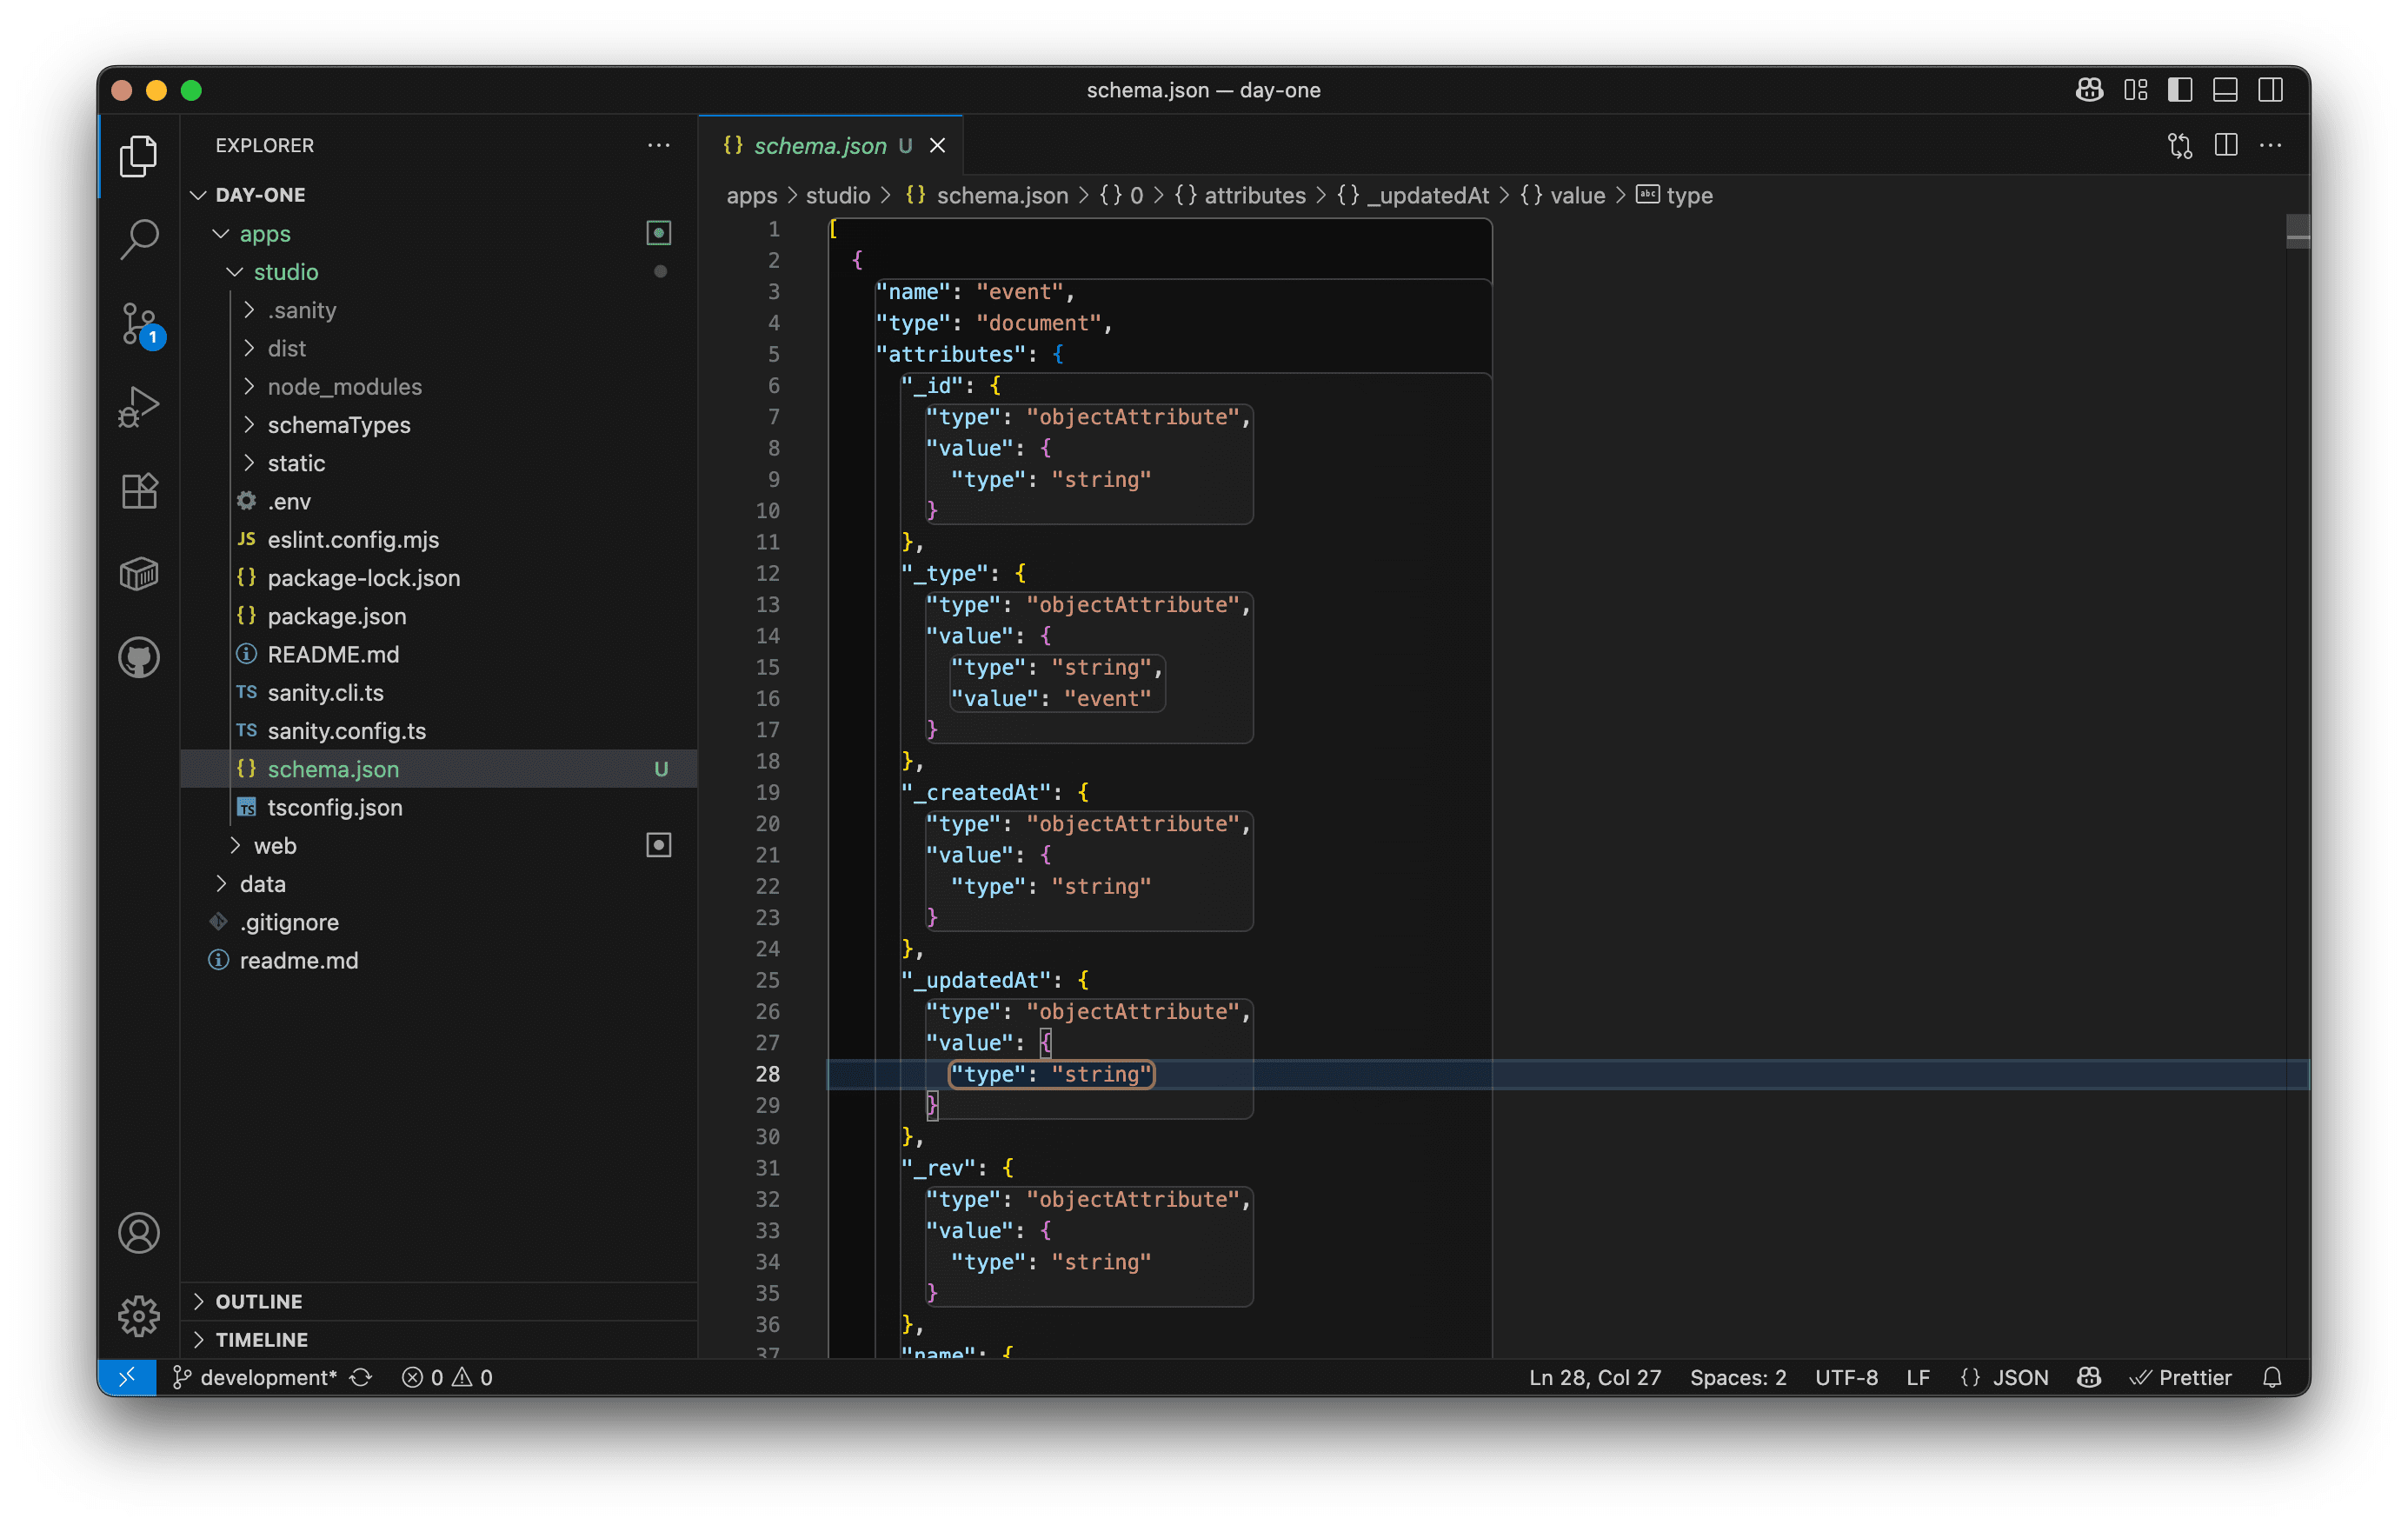Collapse the studio folder

tap(285, 272)
